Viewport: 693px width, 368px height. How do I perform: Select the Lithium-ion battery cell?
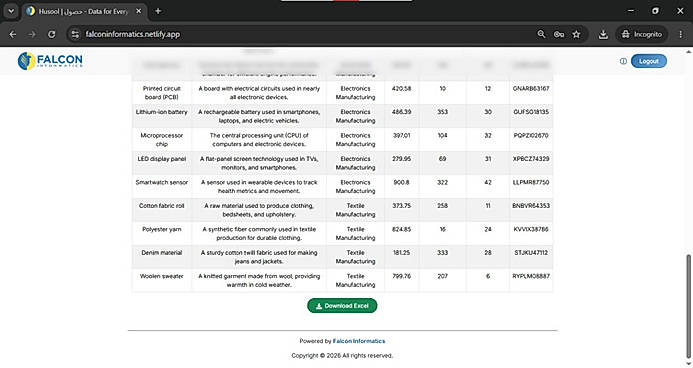(162, 116)
